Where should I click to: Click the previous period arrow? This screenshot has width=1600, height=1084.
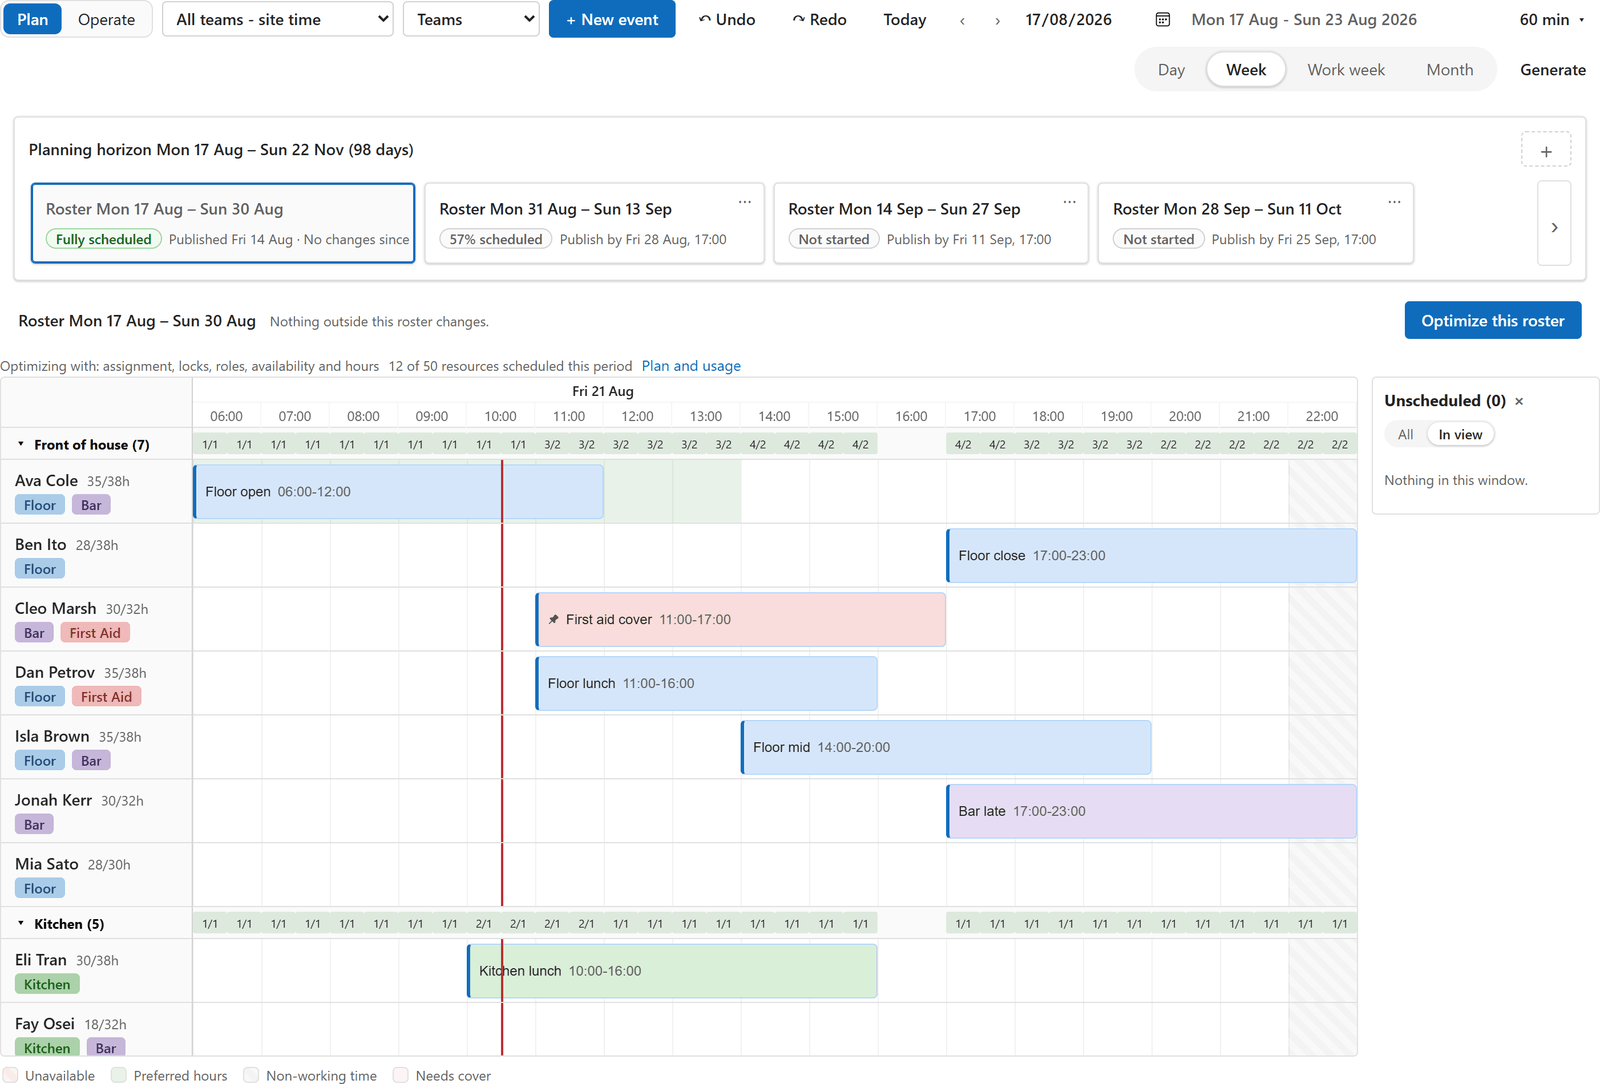[962, 20]
